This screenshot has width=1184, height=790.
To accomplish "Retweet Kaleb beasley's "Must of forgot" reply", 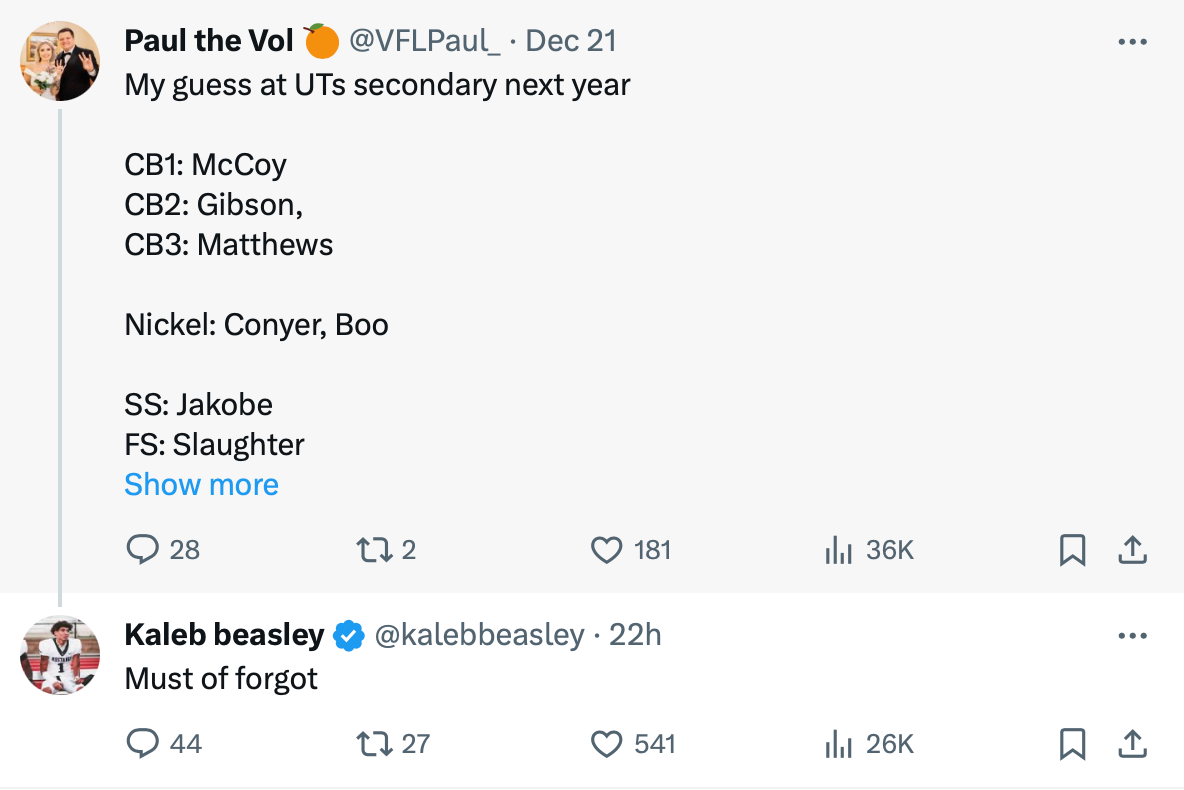I will [371, 743].
